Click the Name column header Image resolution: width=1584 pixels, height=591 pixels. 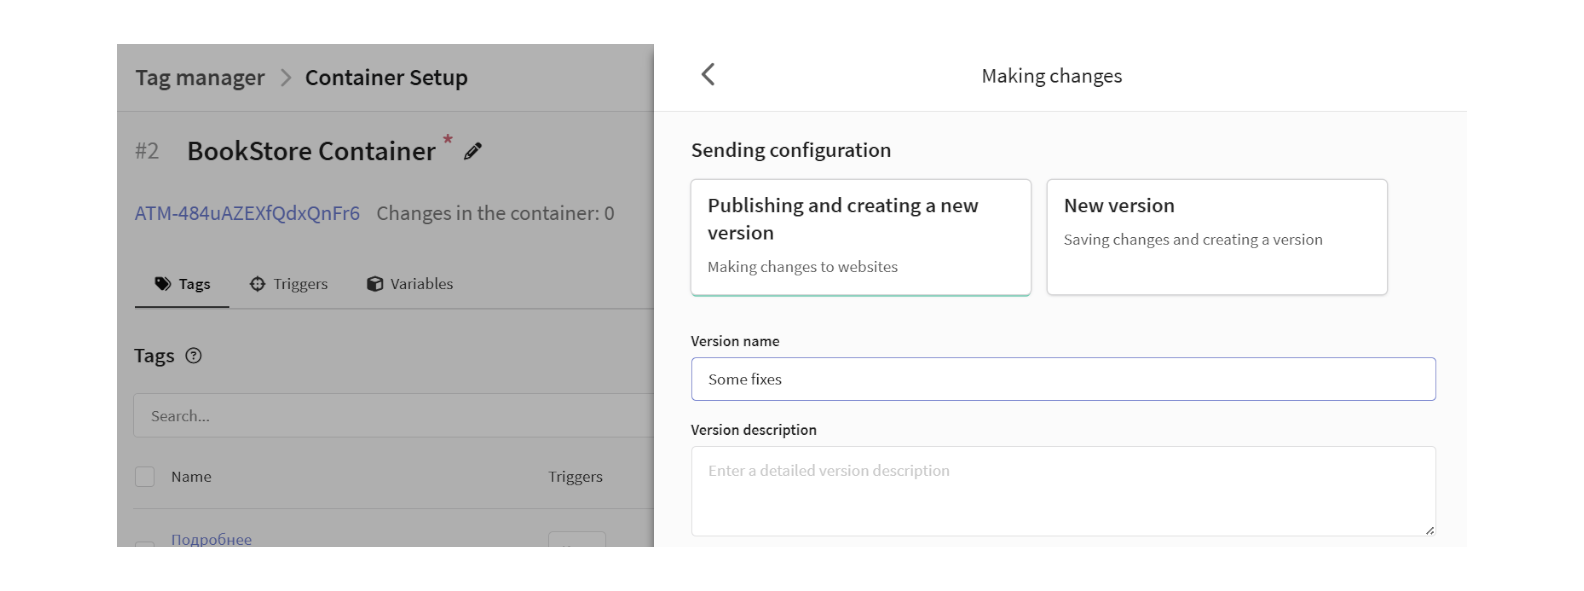(191, 477)
